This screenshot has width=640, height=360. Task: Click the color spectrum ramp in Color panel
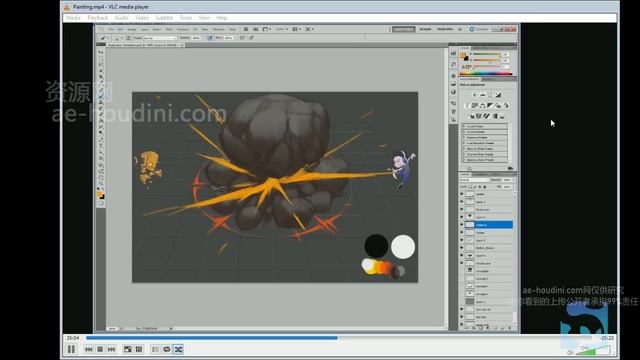pos(486,74)
